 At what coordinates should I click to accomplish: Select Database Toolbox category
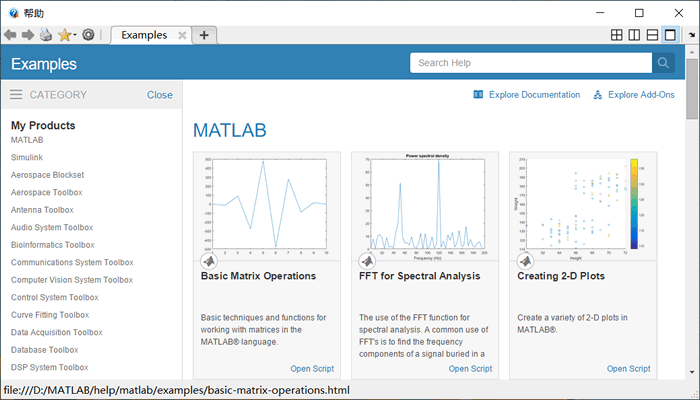[45, 350]
